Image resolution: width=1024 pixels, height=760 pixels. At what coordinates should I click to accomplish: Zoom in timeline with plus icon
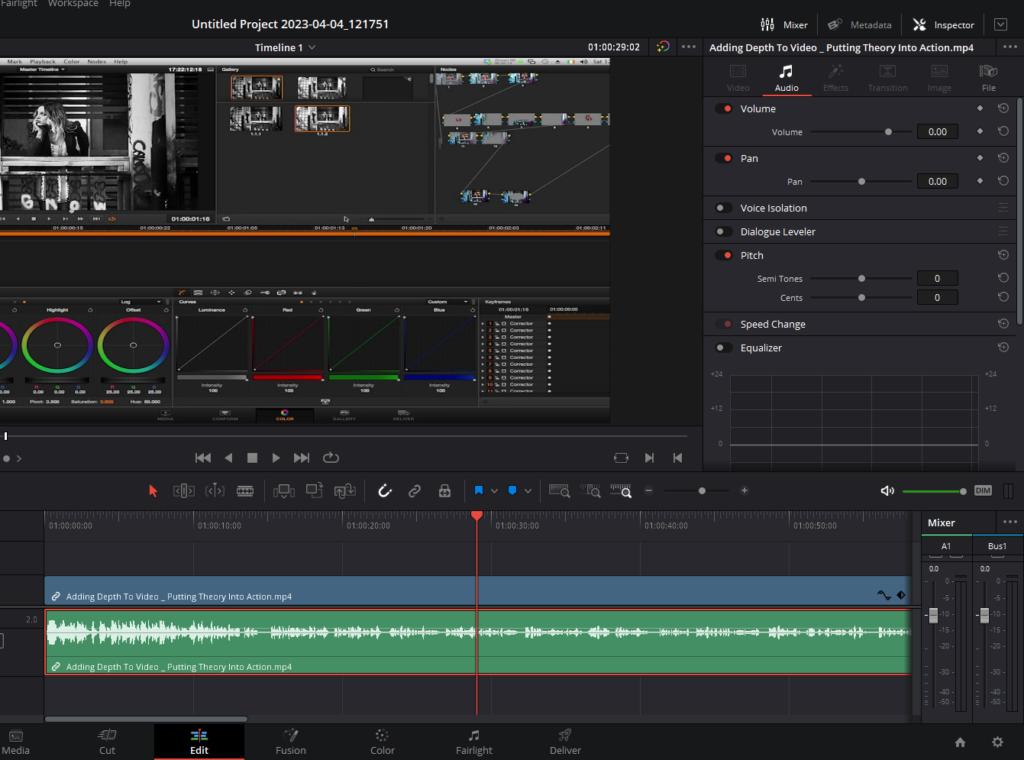point(744,491)
